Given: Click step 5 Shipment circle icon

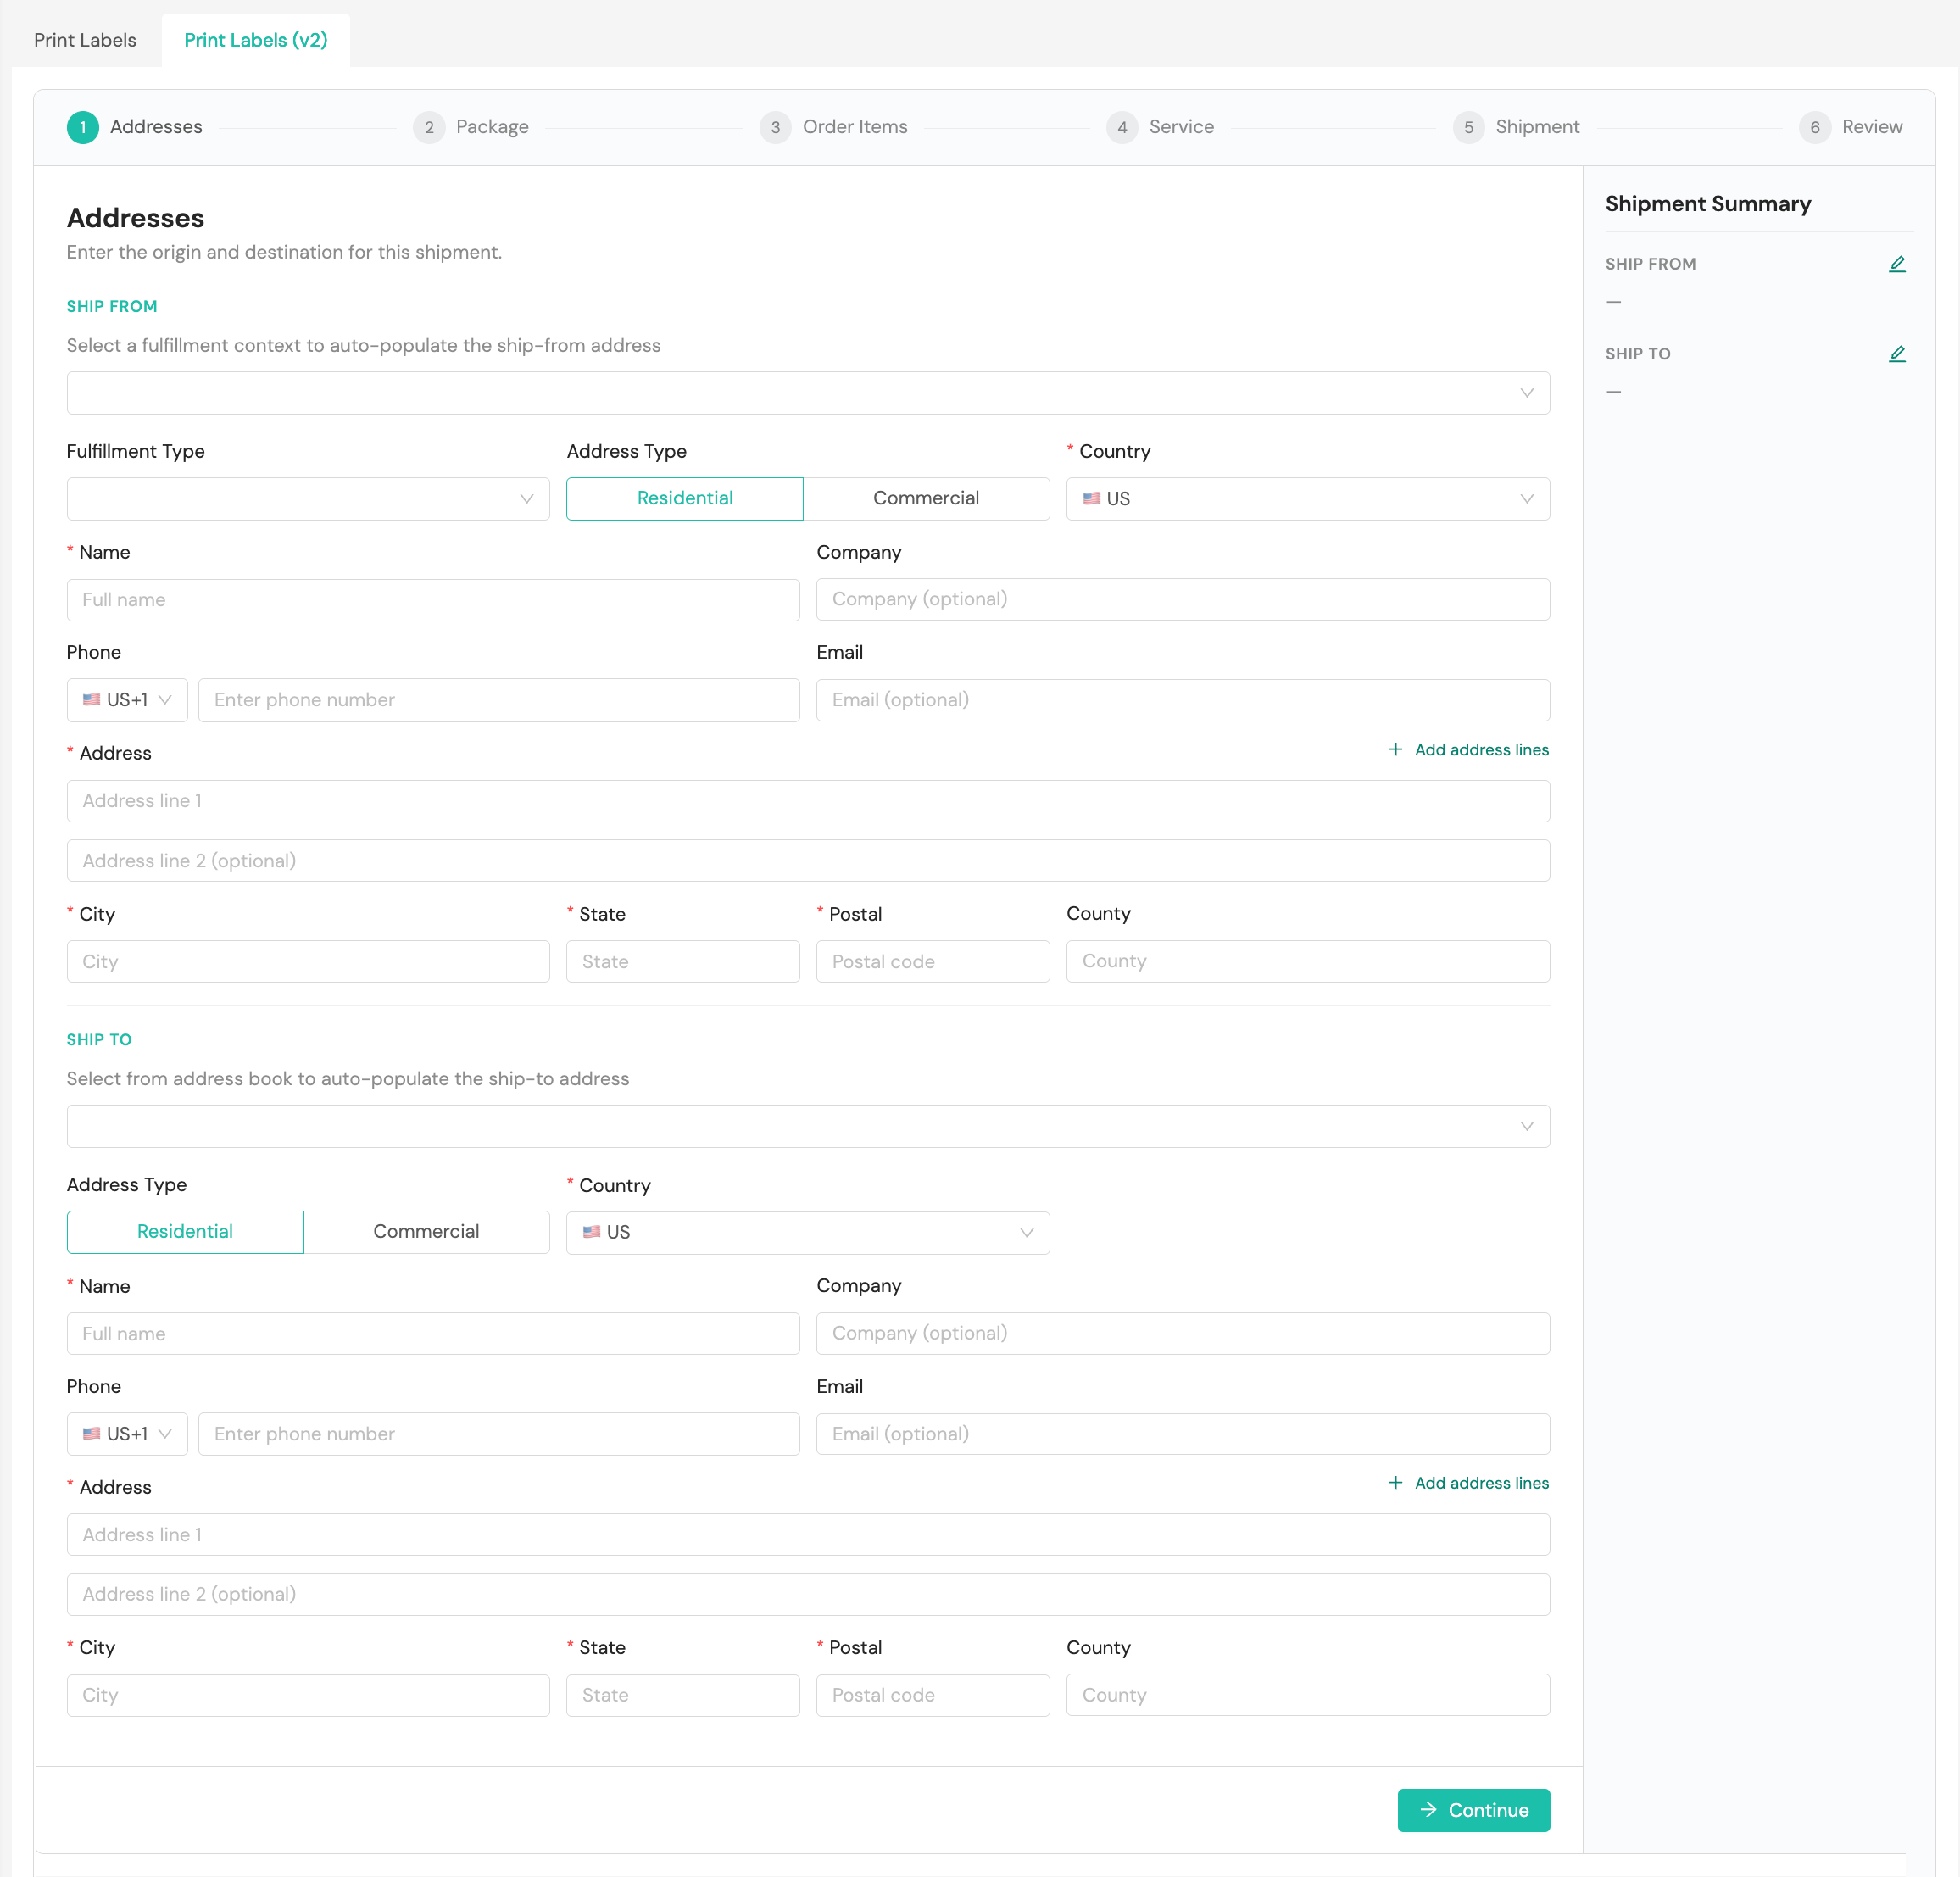Looking at the screenshot, I should 1468,127.
